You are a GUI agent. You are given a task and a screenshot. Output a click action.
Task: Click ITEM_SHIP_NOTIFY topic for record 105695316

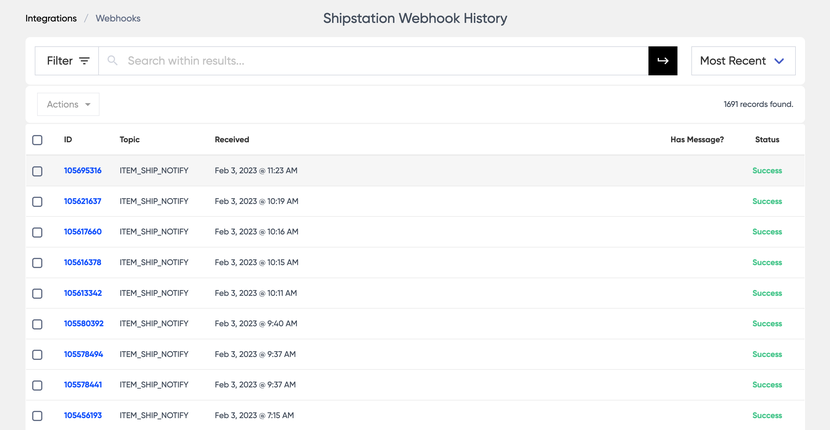click(154, 171)
